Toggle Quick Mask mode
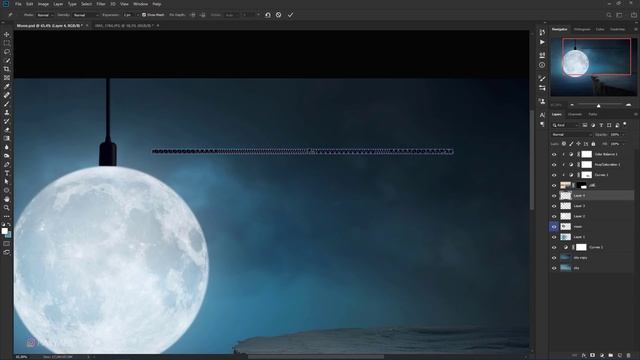640x360 pixels. (7, 244)
